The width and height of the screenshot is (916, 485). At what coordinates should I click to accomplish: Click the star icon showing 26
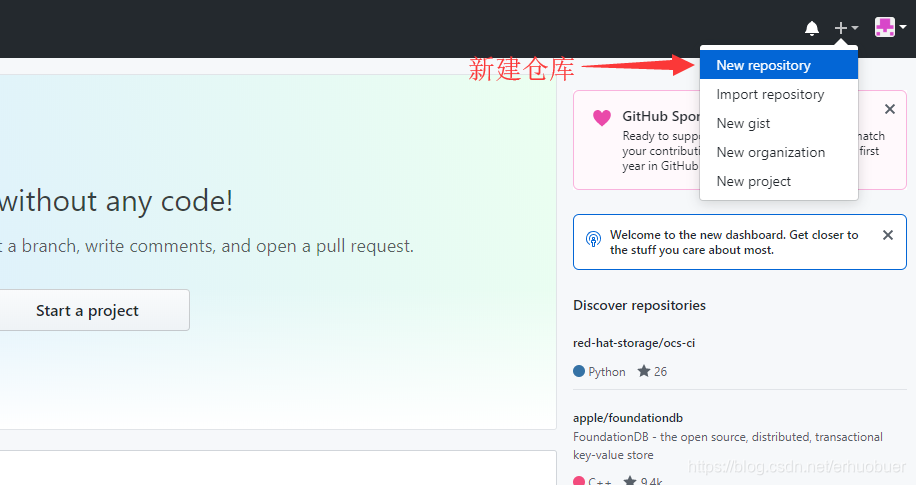click(x=644, y=371)
